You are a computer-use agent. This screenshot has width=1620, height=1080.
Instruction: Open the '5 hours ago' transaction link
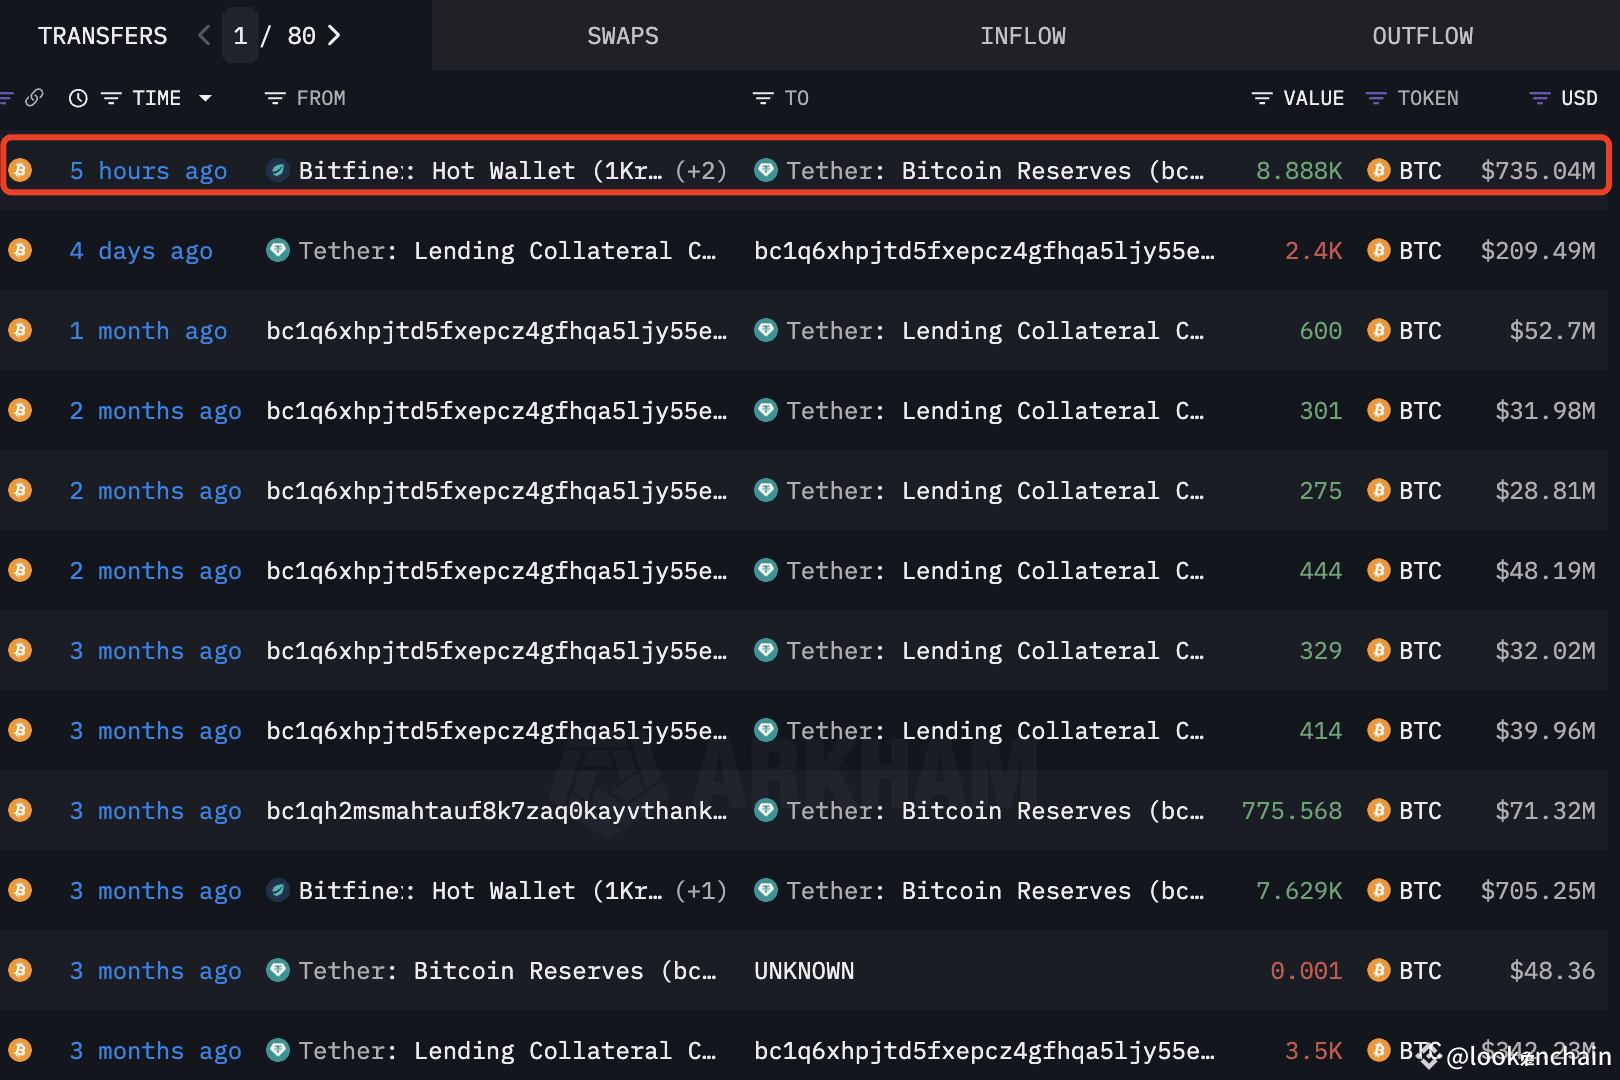(x=148, y=170)
